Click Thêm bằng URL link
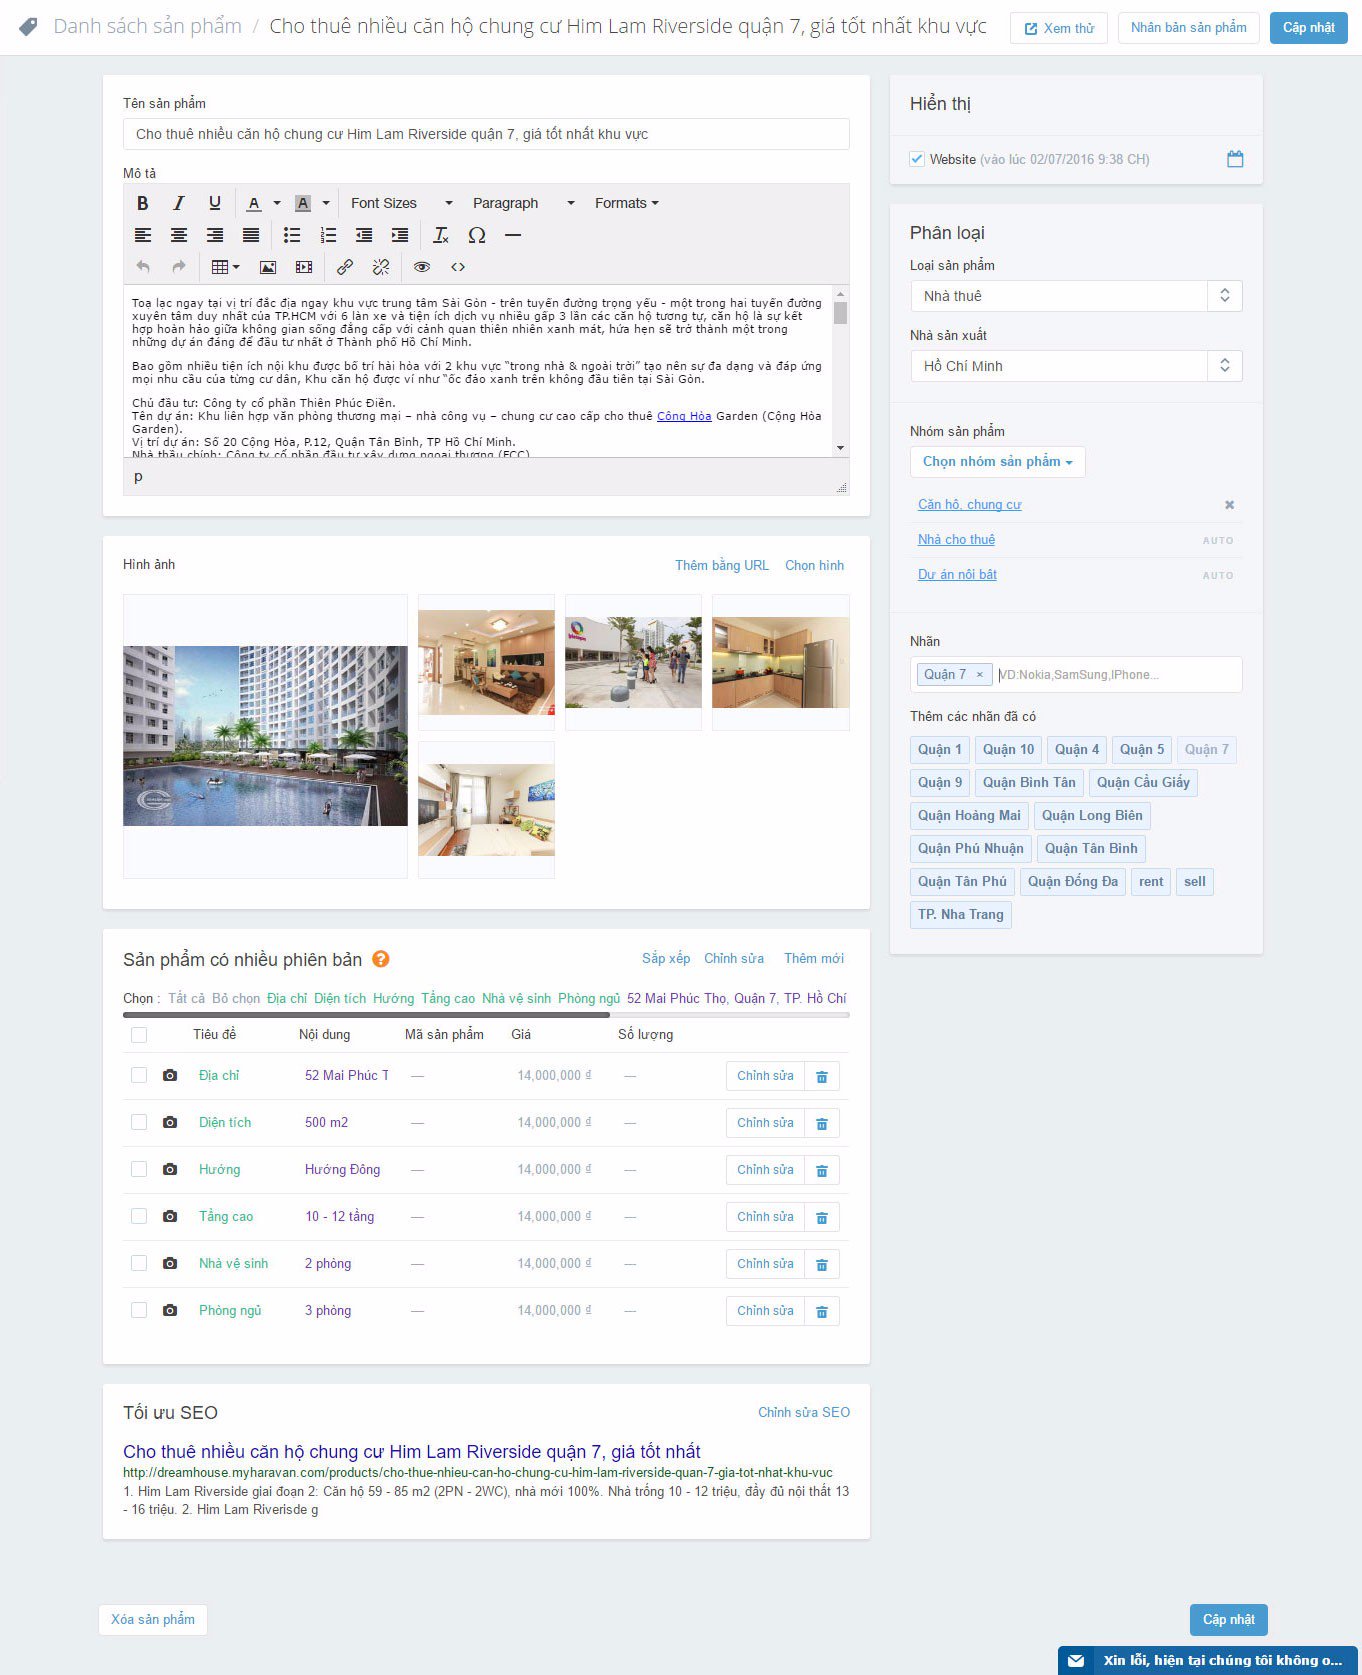The width and height of the screenshot is (1362, 1675). click(722, 565)
